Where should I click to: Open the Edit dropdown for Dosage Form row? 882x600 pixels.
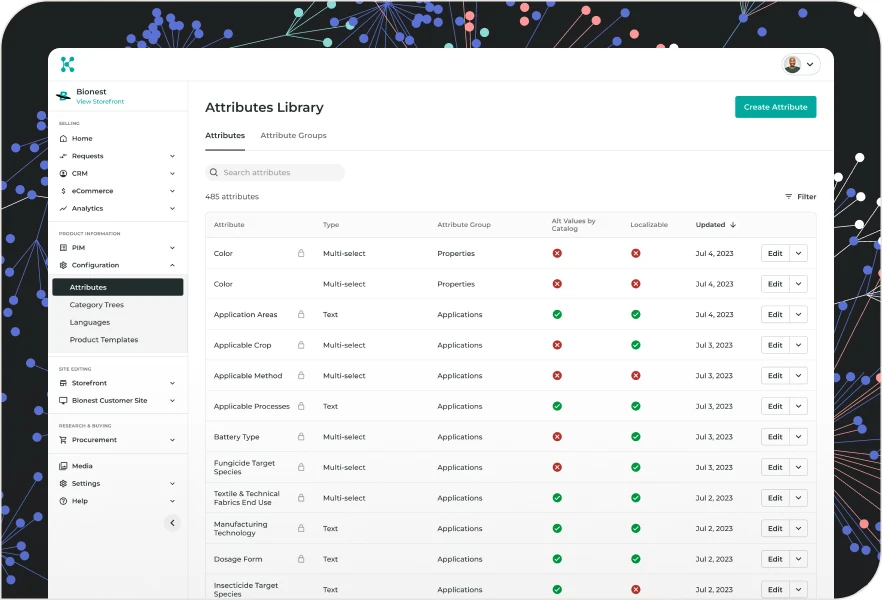click(x=797, y=559)
